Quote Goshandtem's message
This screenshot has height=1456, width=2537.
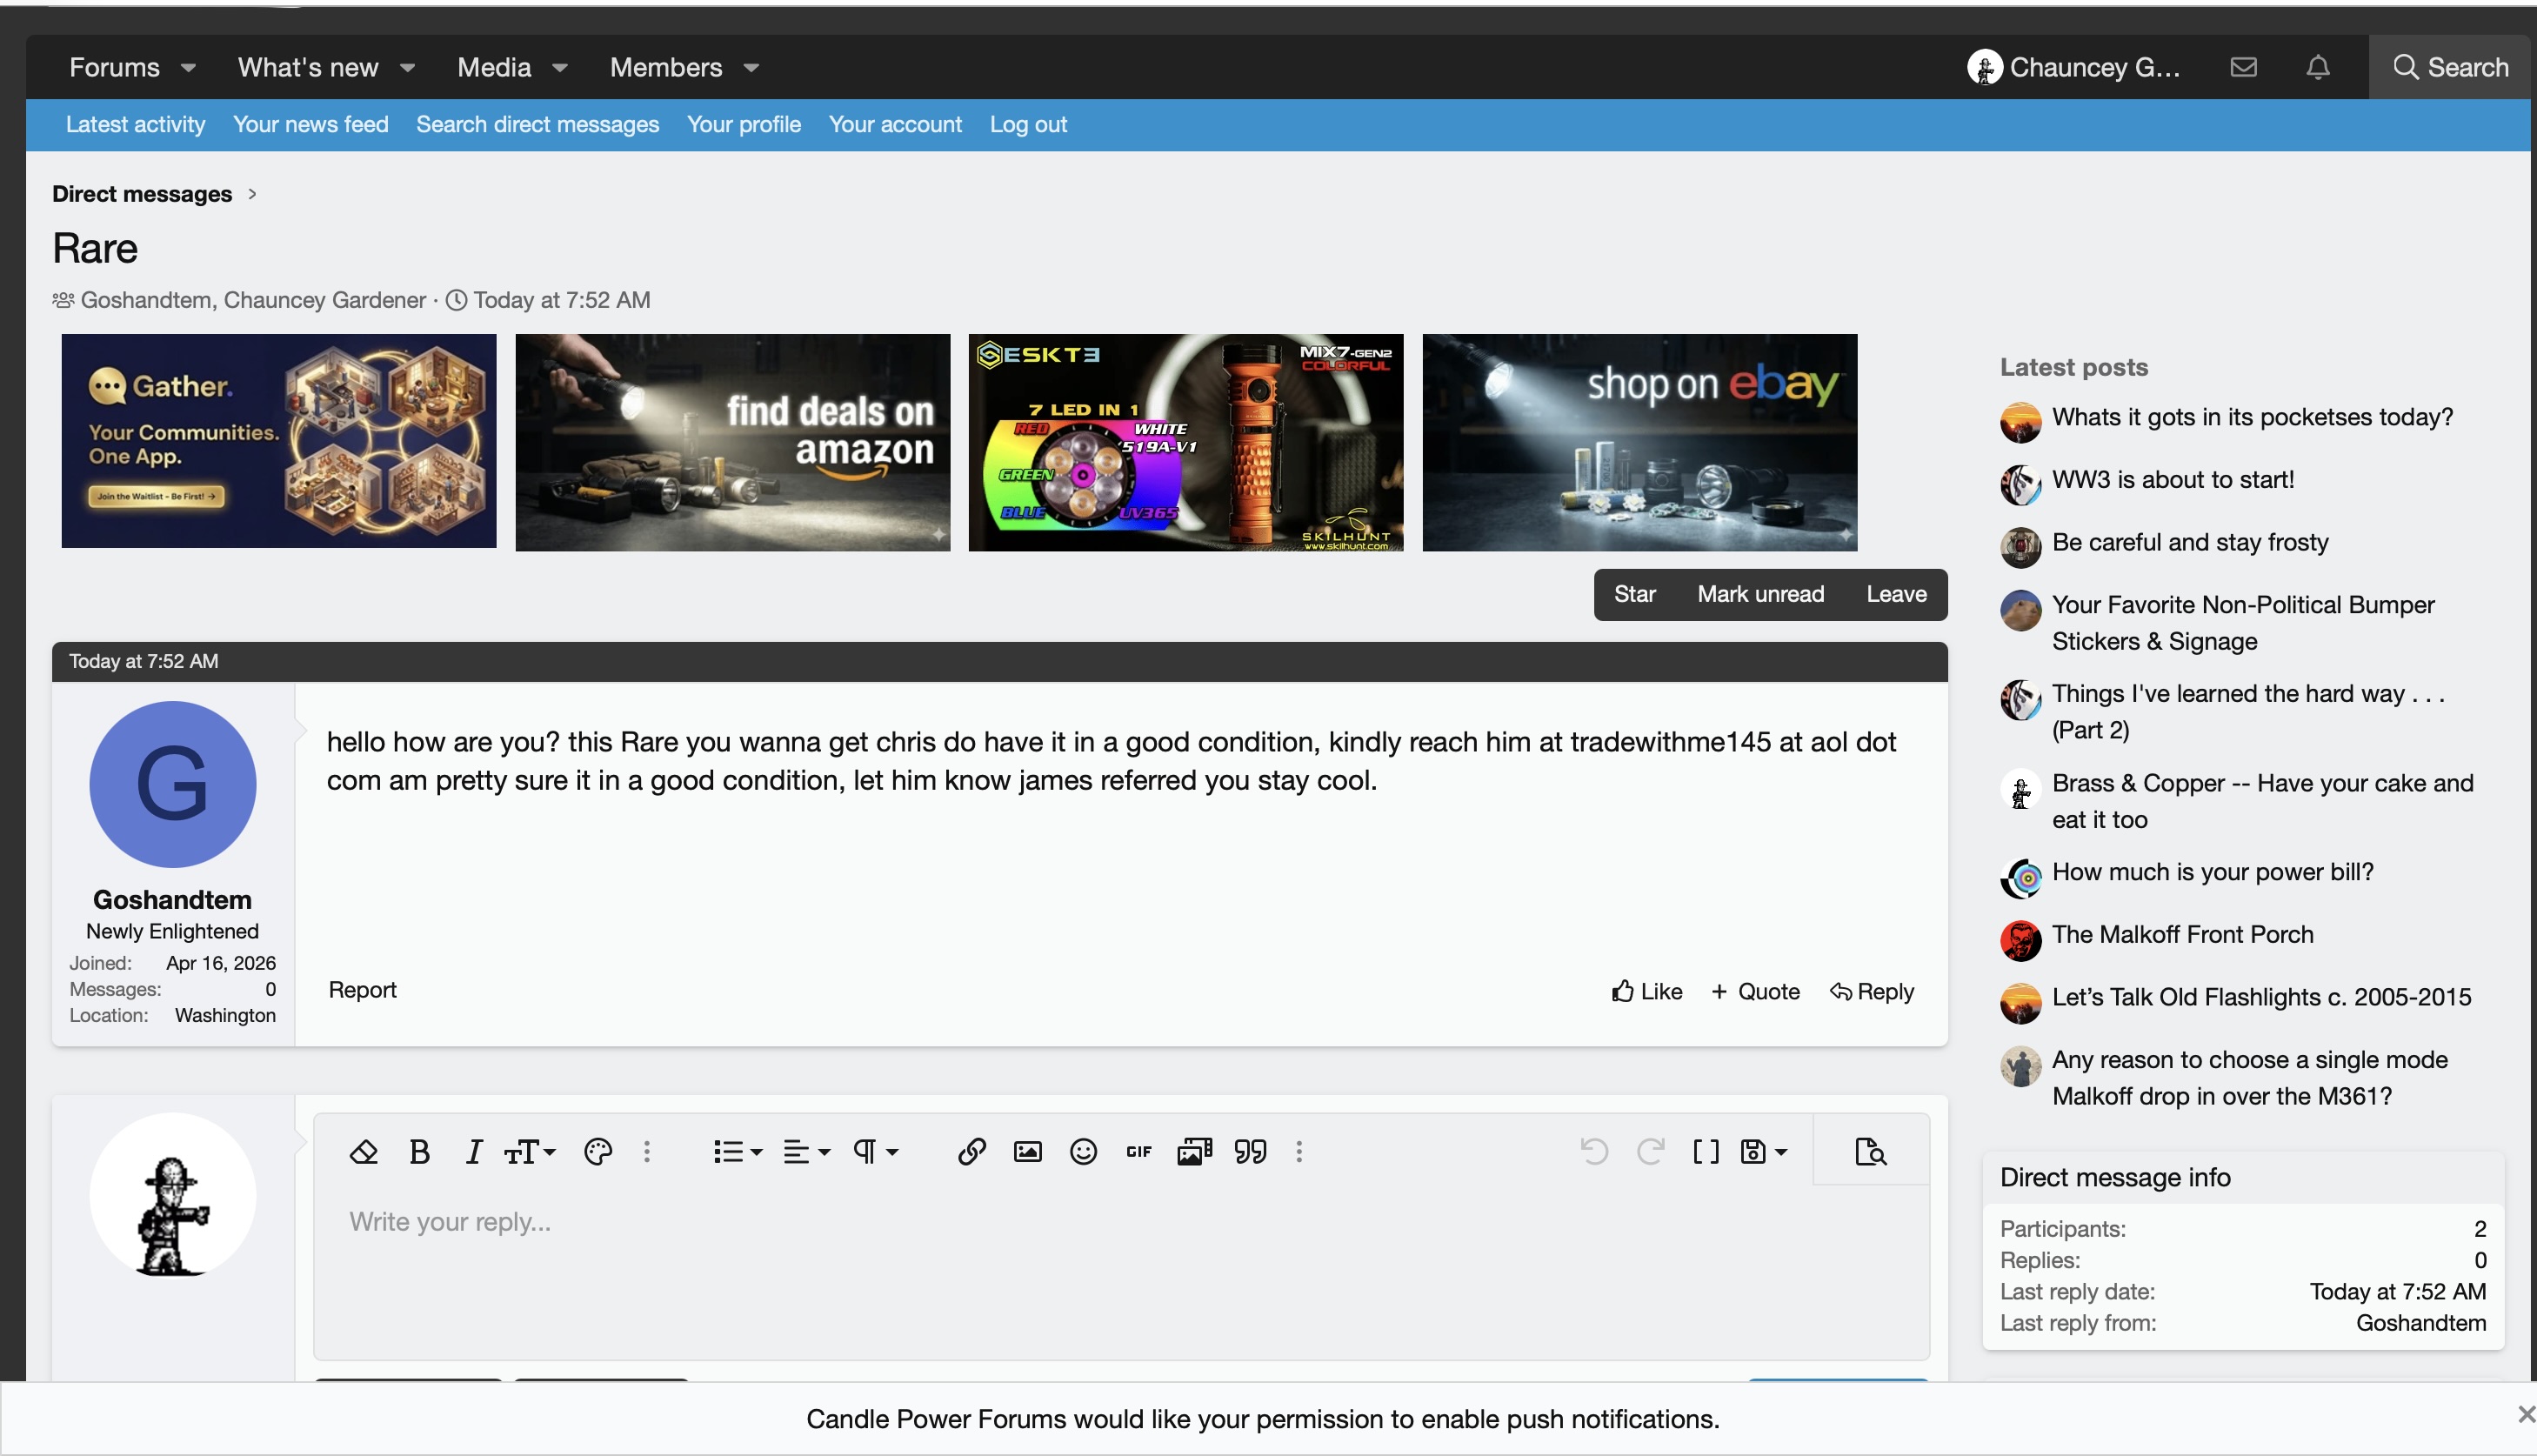coord(1754,991)
